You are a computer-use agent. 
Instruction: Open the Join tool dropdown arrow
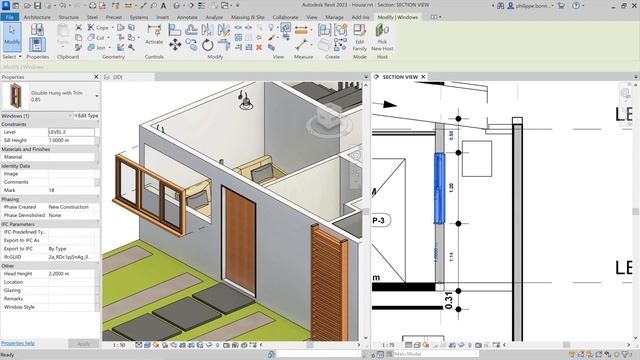(x=109, y=48)
